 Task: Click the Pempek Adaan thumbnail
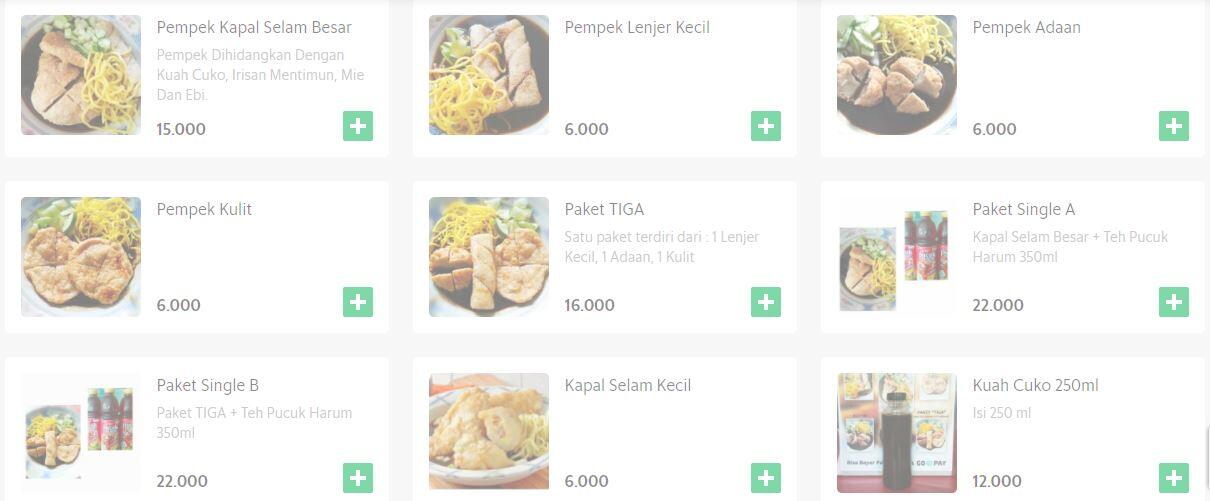click(x=897, y=75)
